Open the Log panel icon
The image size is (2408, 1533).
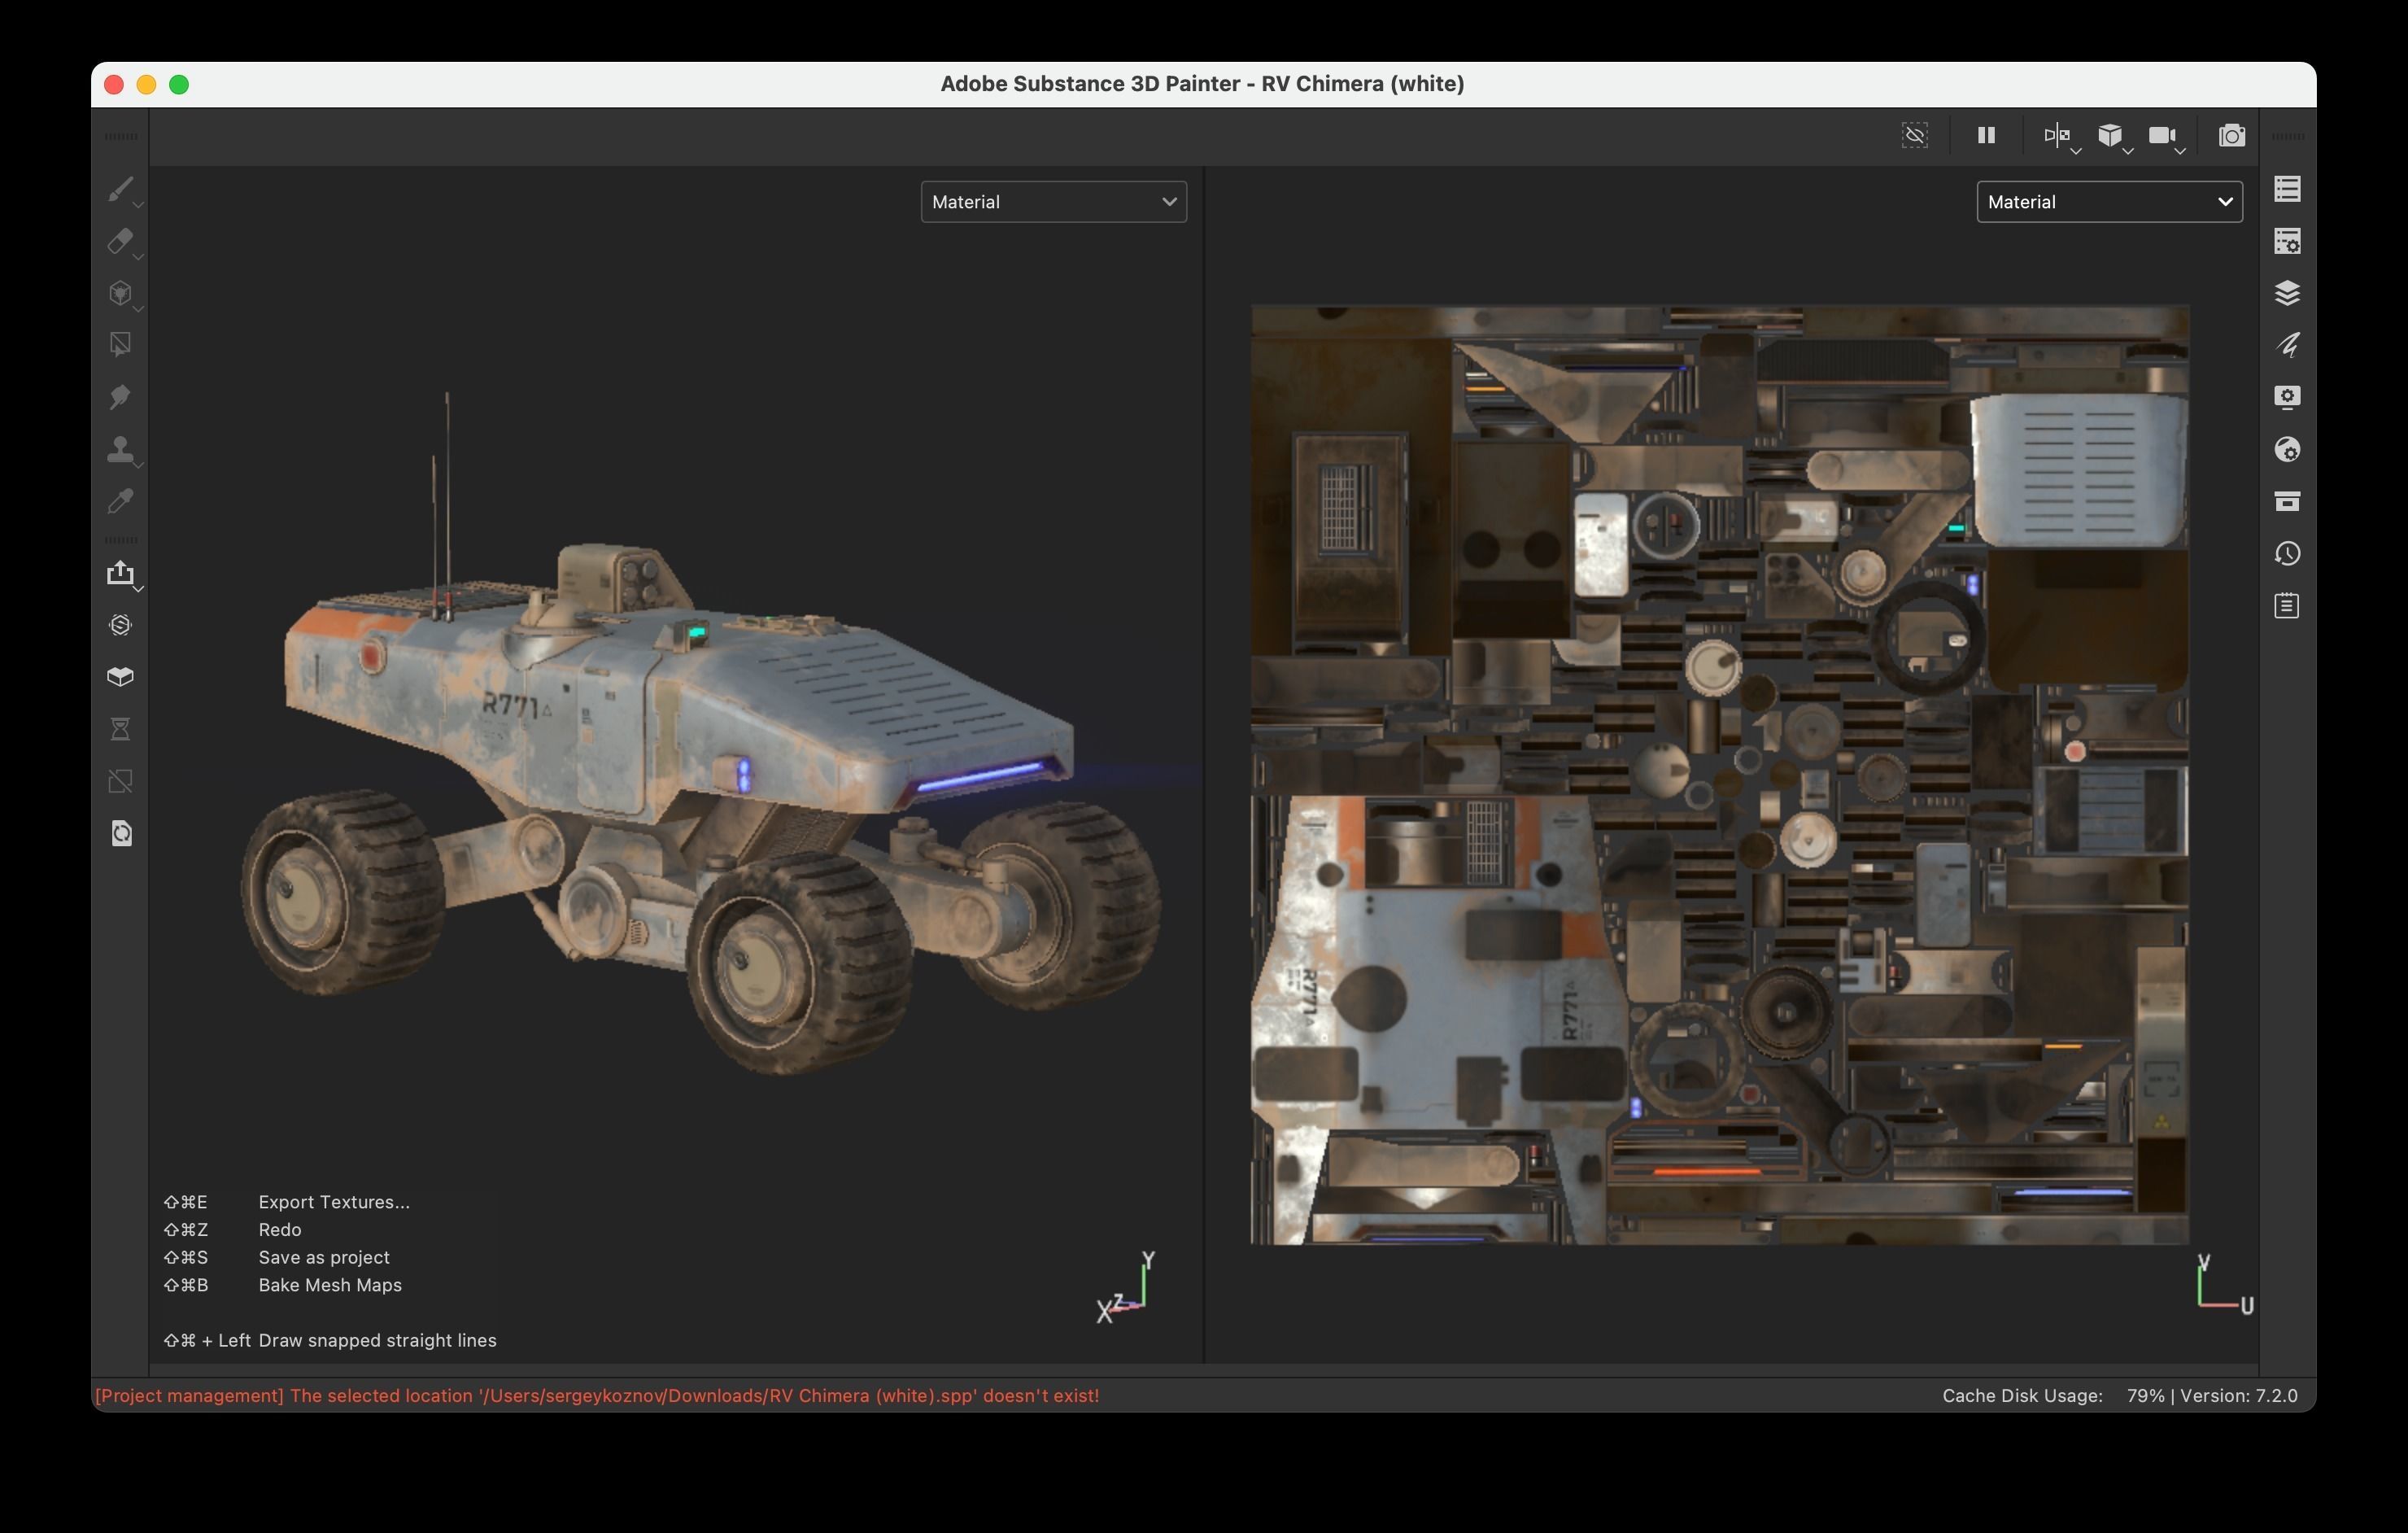(x=2287, y=605)
